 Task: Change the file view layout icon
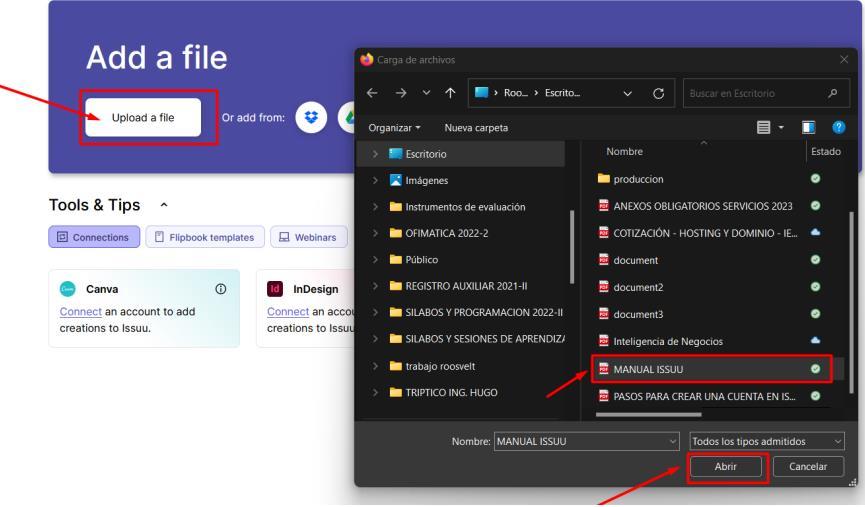763,127
